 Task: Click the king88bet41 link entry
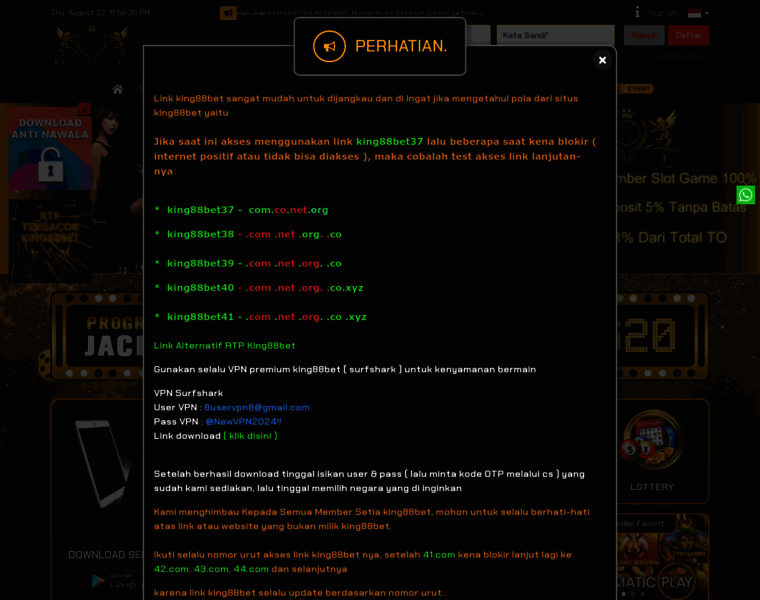267,316
